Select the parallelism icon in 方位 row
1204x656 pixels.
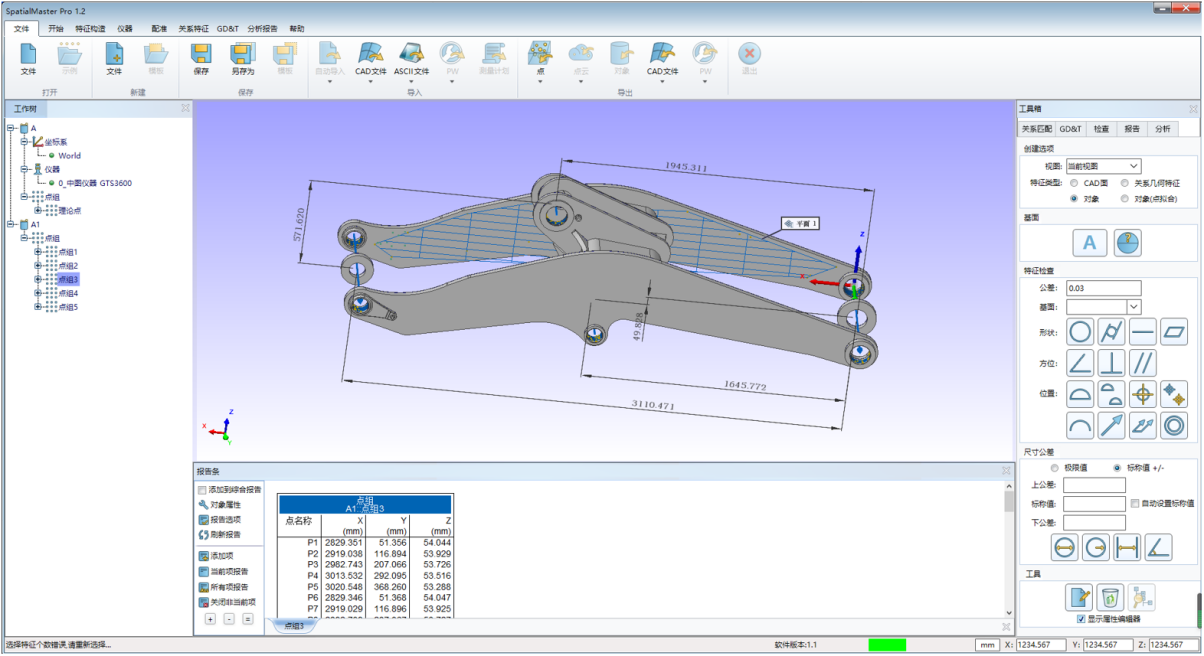pyautogui.click(x=1142, y=362)
